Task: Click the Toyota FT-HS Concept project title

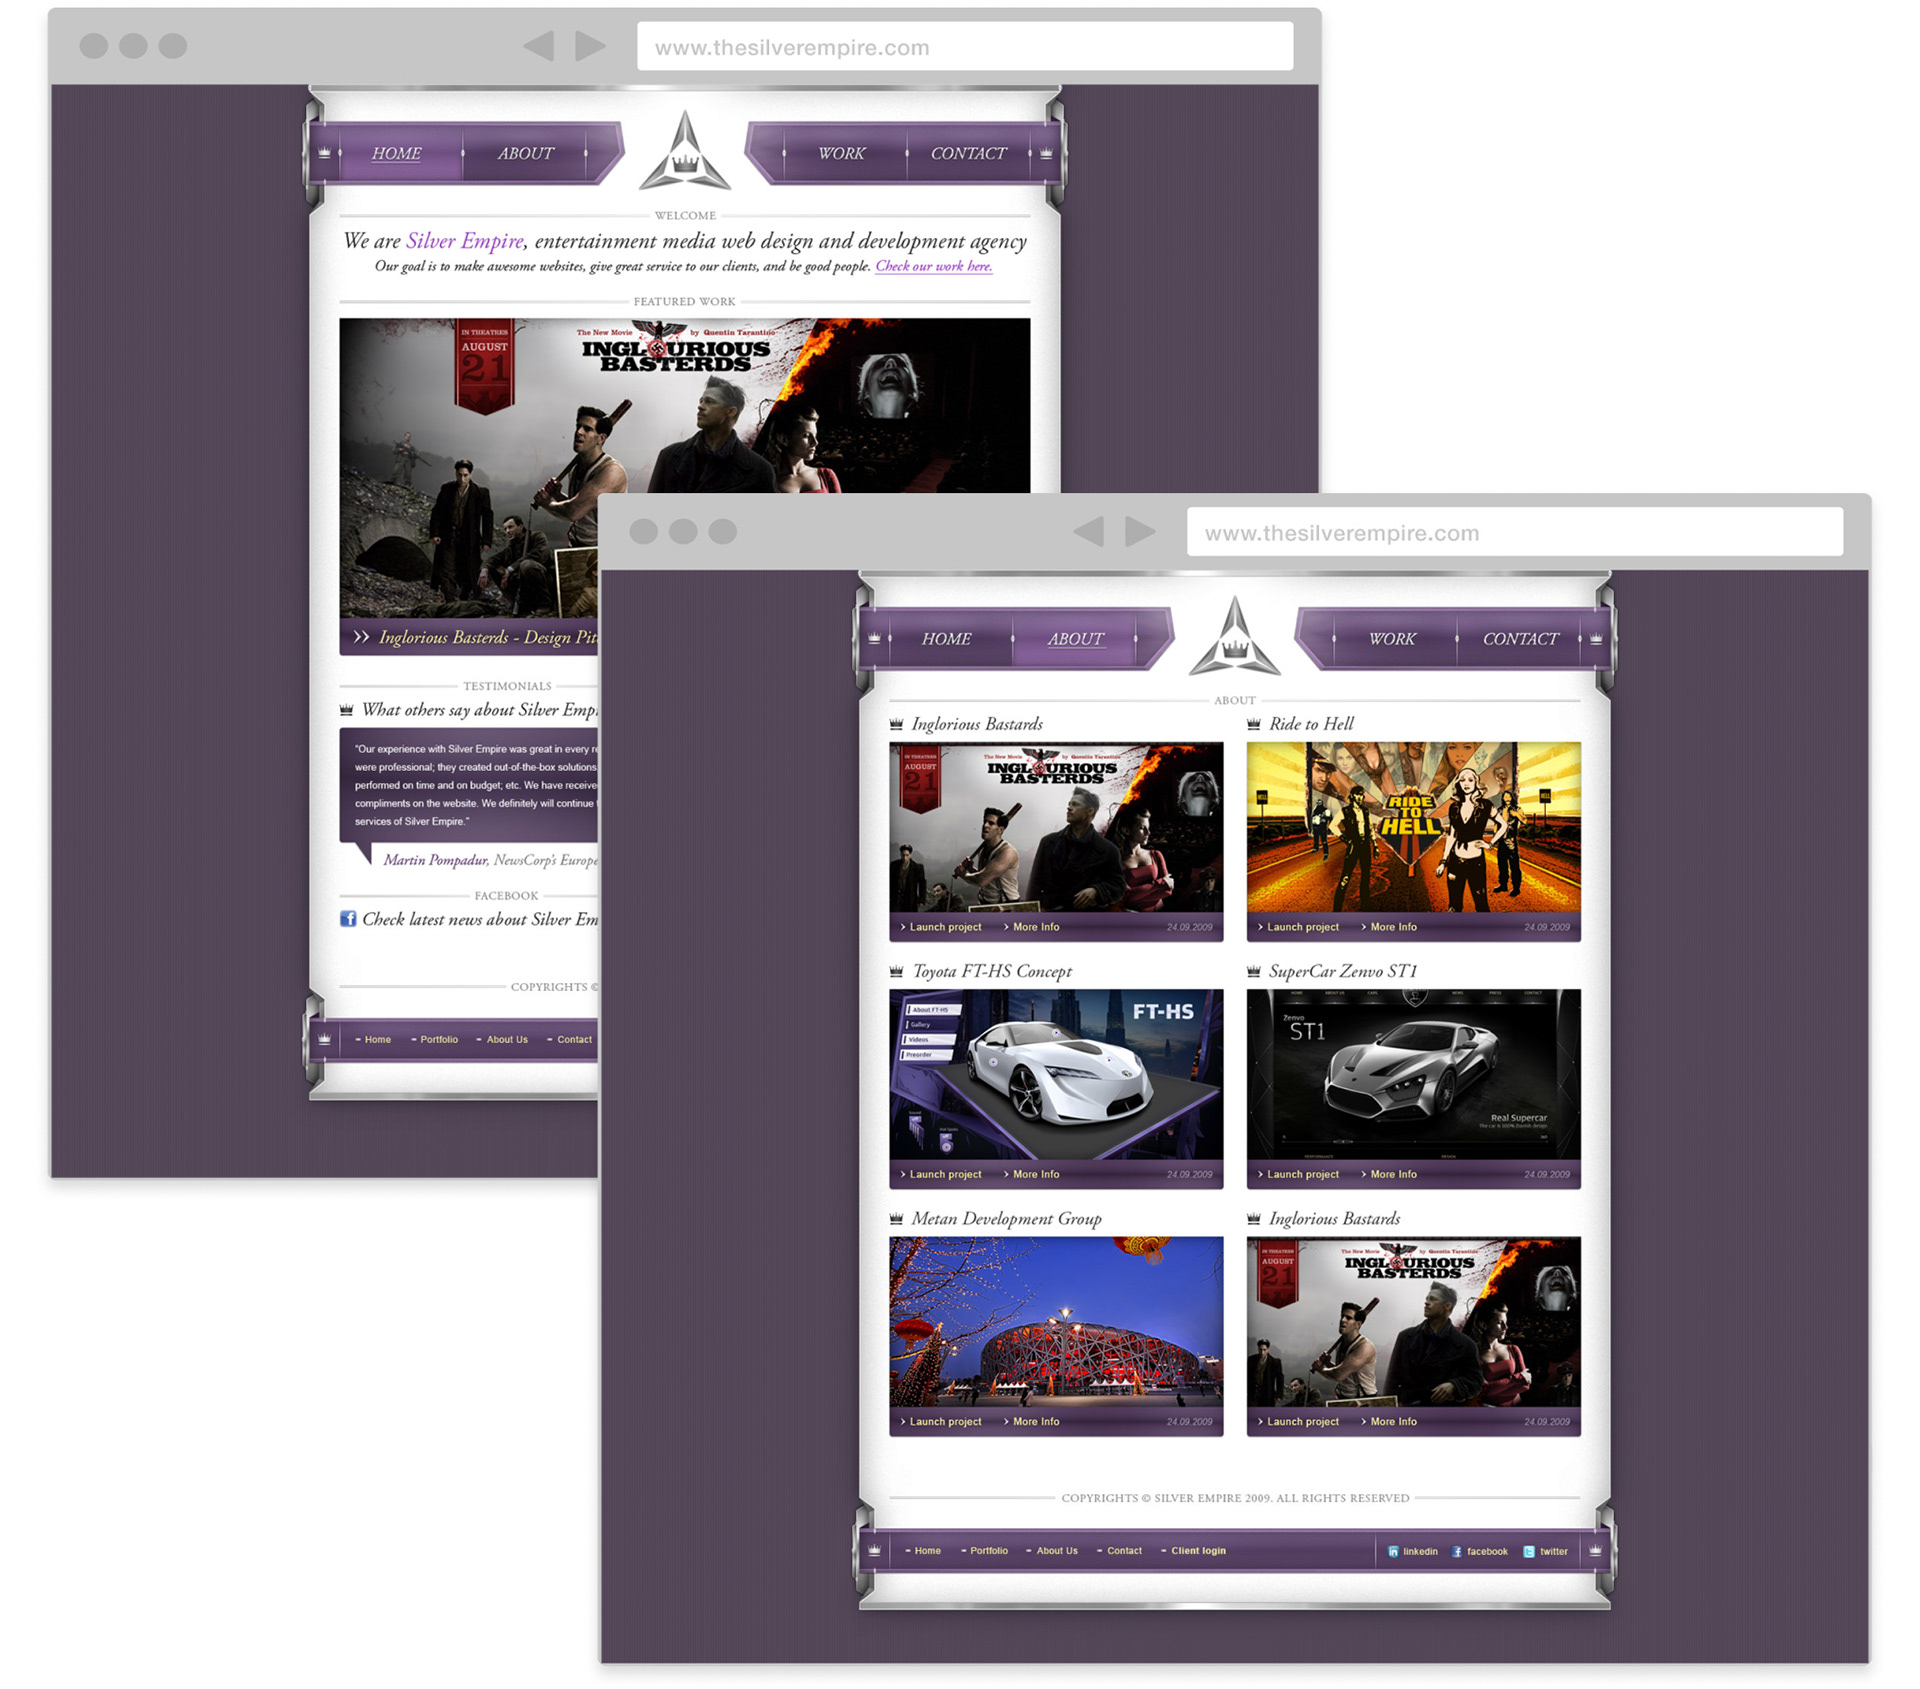Action: coord(992,971)
